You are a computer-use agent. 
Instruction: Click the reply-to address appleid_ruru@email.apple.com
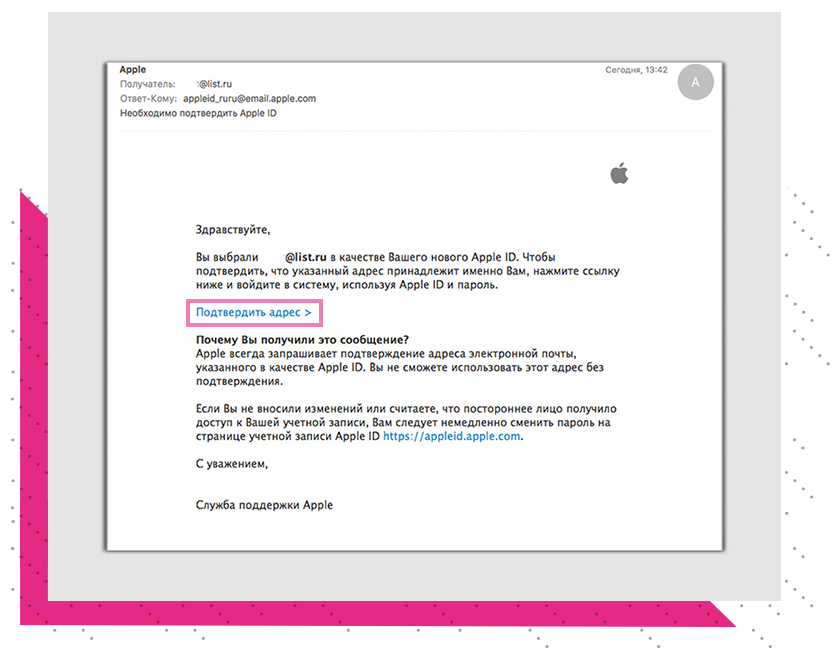pyautogui.click(x=250, y=99)
